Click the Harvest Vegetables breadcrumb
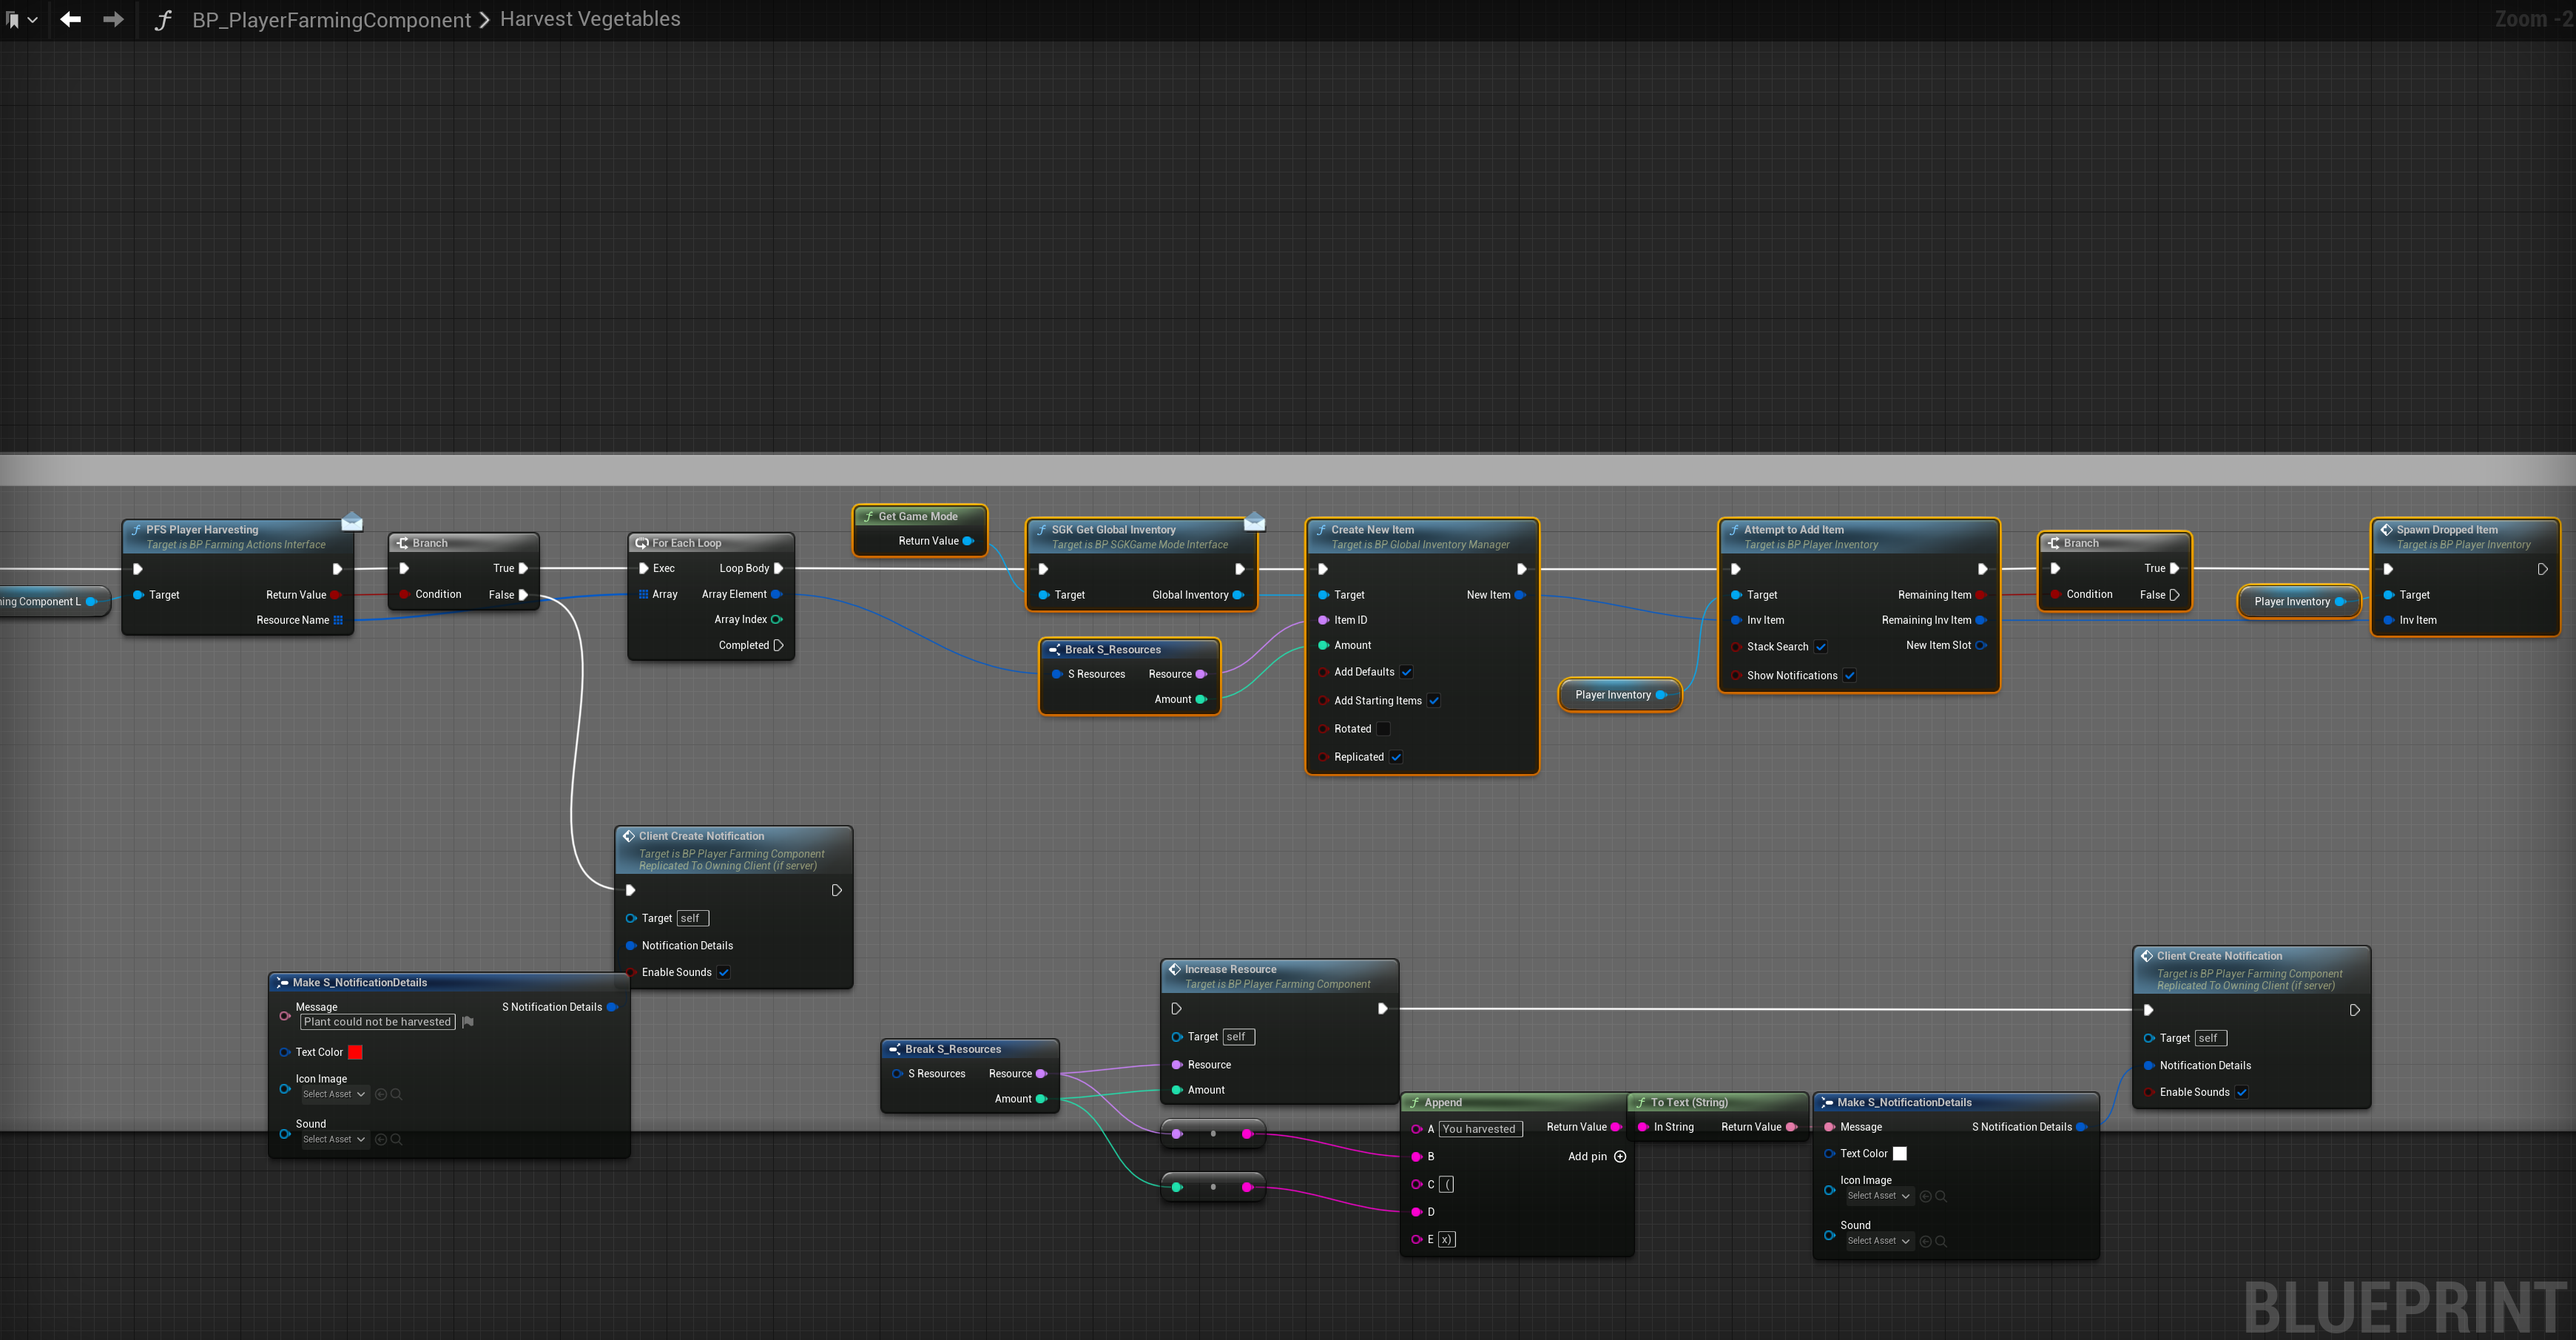 pyautogui.click(x=589, y=19)
